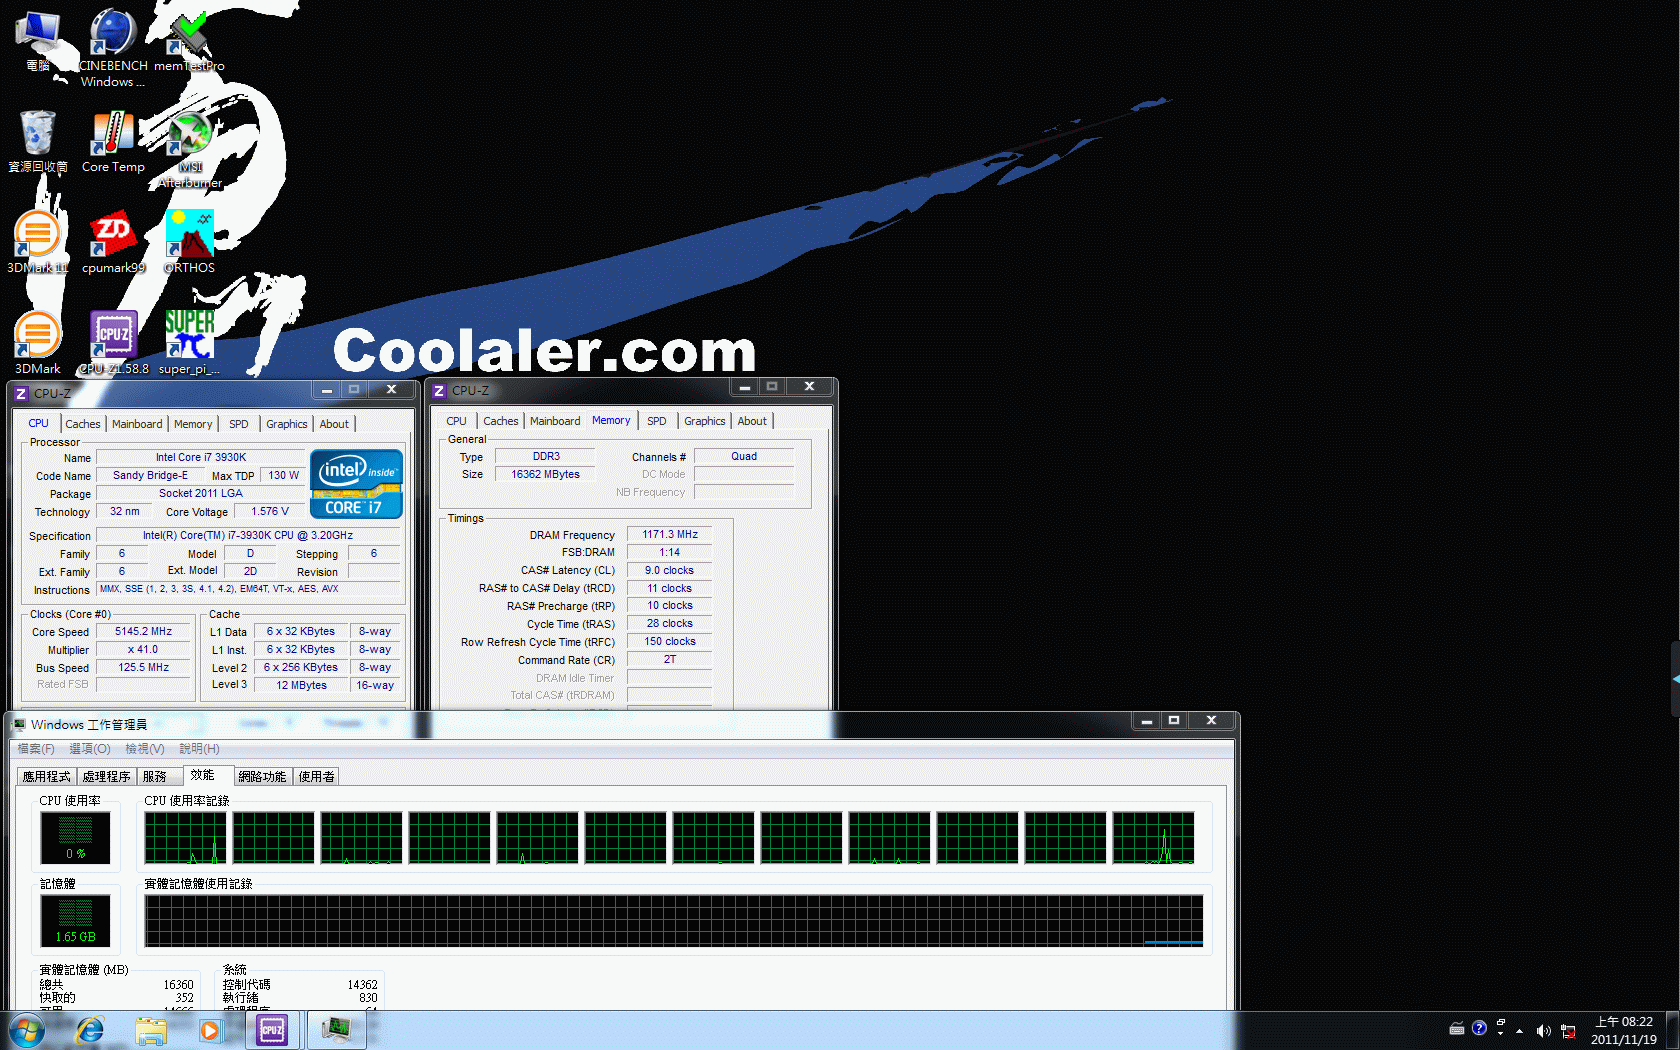Switch to the 網路功能 tab
This screenshot has width=1680, height=1050.
263,776
